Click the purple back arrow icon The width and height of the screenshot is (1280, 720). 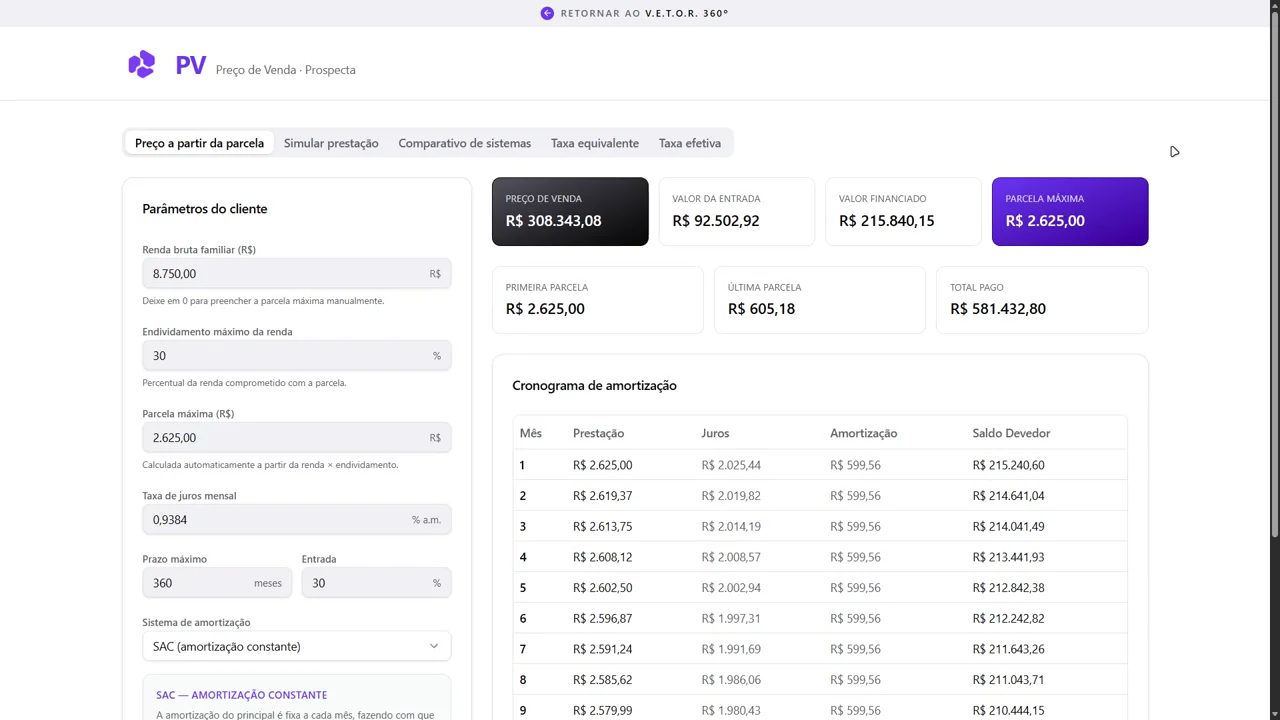click(x=547, y=13)
